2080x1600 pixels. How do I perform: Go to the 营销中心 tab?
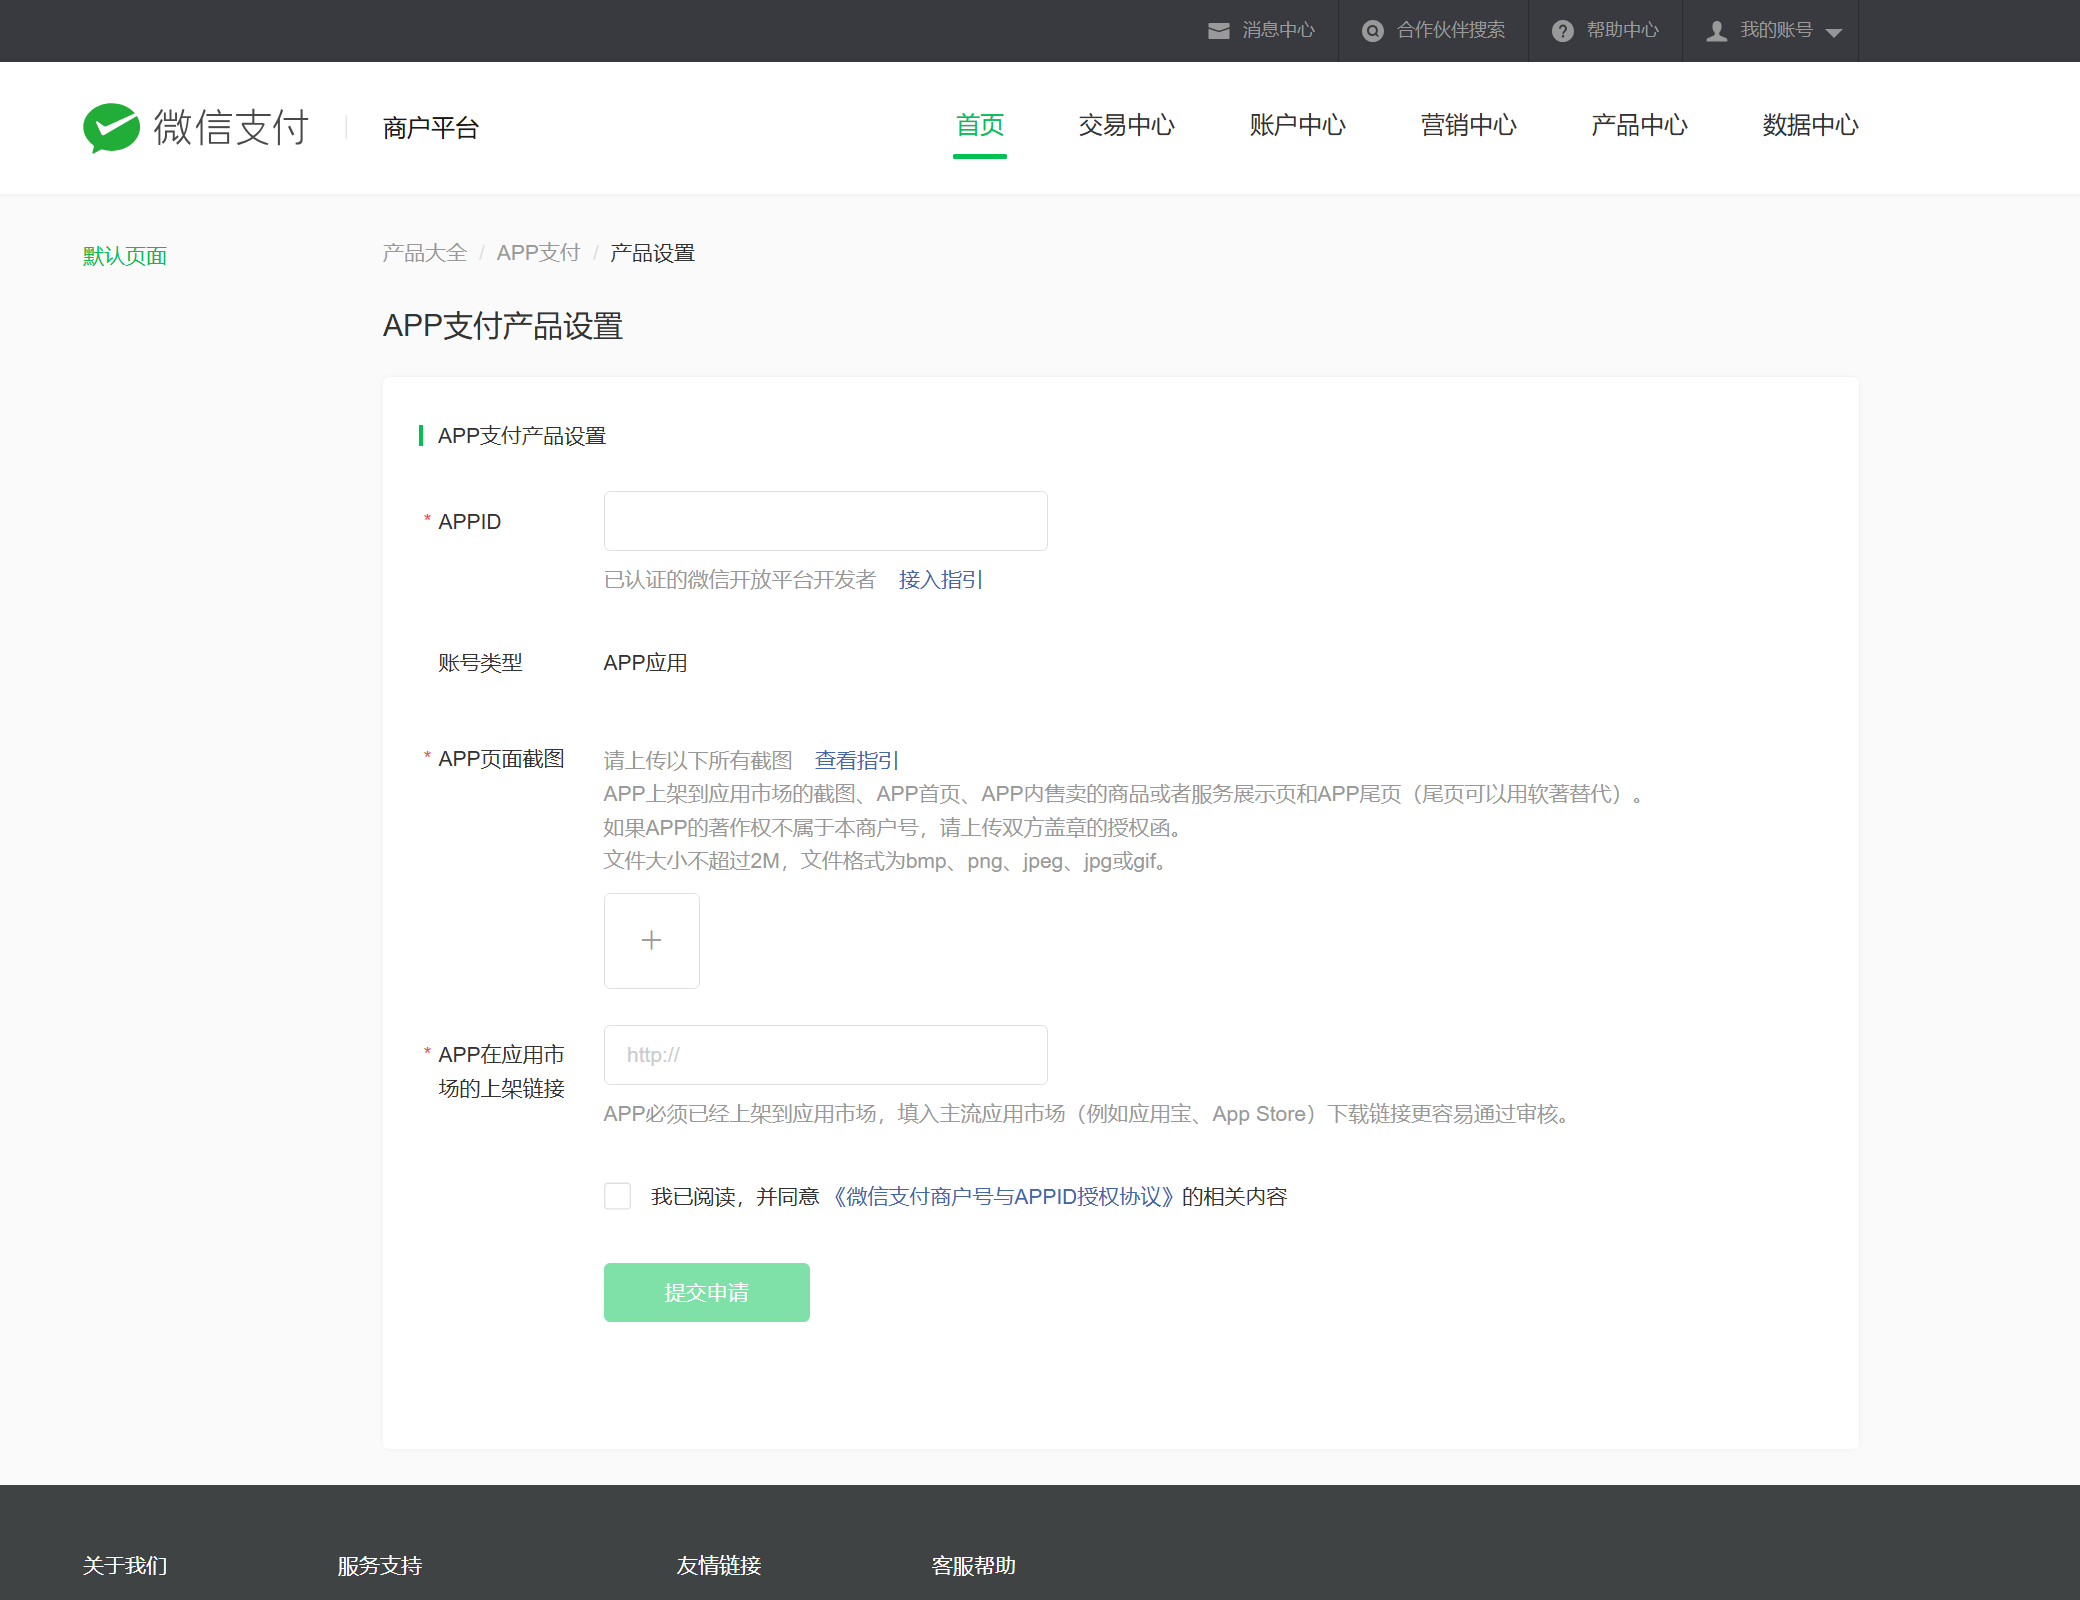(1469, 125)
